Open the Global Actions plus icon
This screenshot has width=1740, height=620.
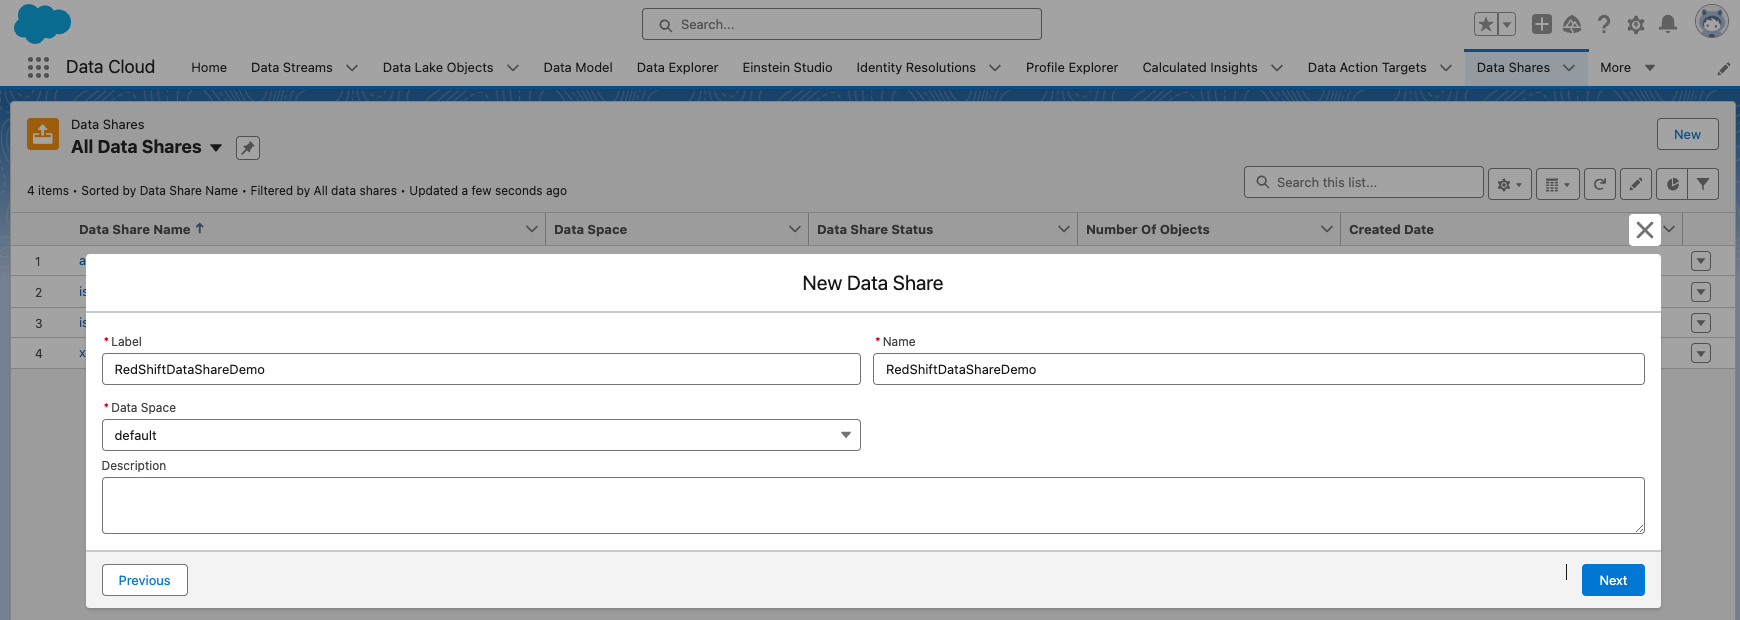point(1542,24)
